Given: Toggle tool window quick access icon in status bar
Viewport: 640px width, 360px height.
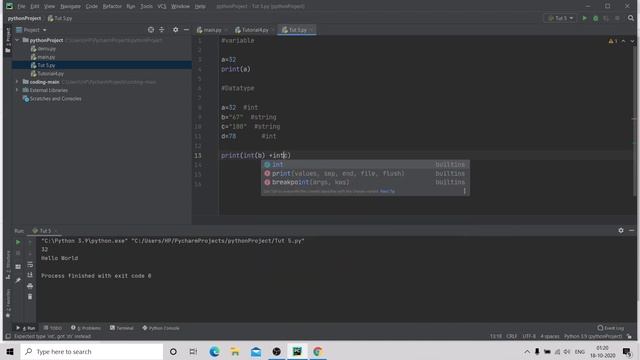Looking at the screenshot, I should pyautogui.click(x=8, y=336).
